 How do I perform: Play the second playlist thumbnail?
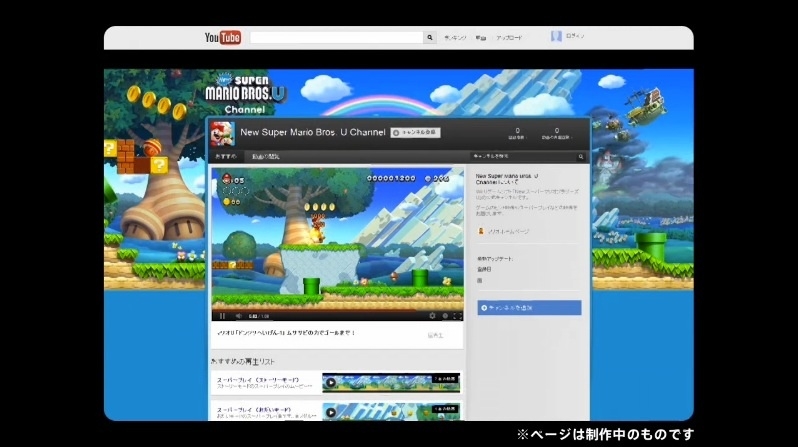[x=391, y=411]
